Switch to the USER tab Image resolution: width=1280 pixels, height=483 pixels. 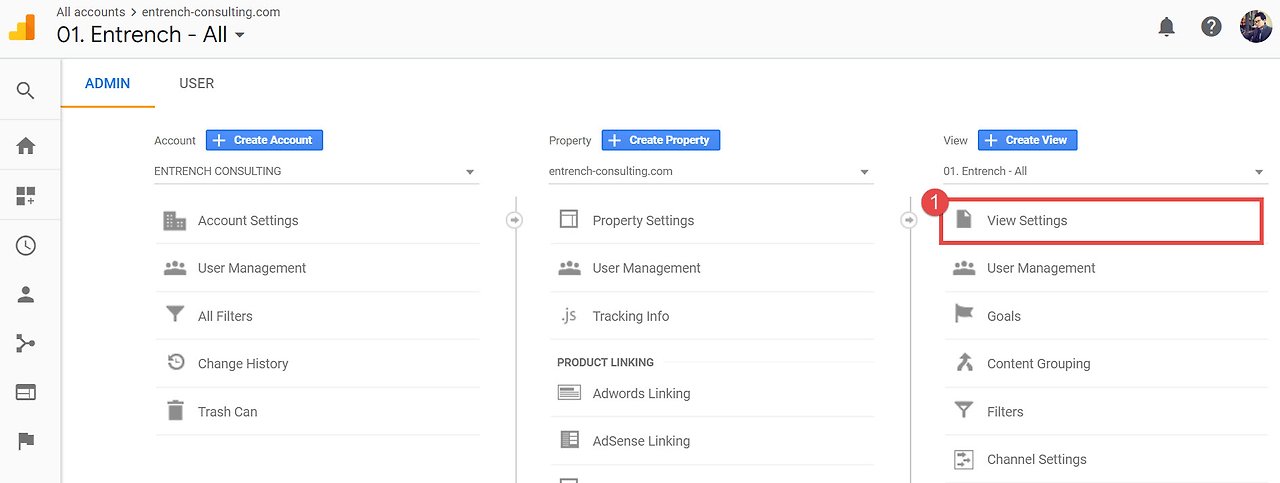(196, 83)
